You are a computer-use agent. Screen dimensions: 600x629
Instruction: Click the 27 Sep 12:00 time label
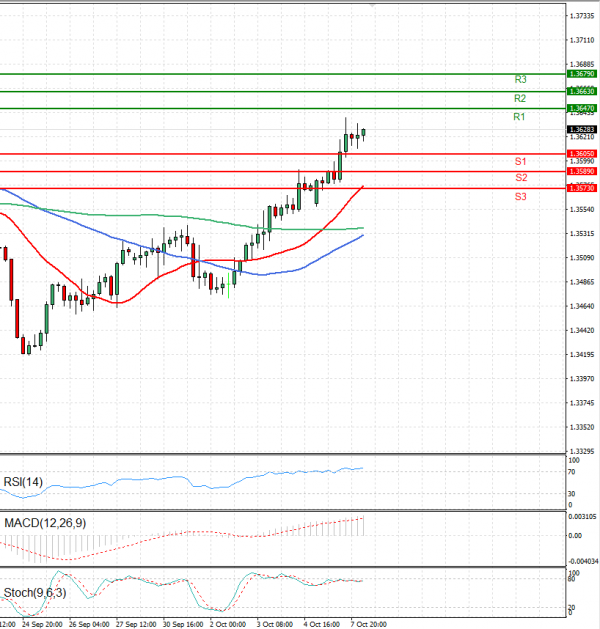click(136, 624)
